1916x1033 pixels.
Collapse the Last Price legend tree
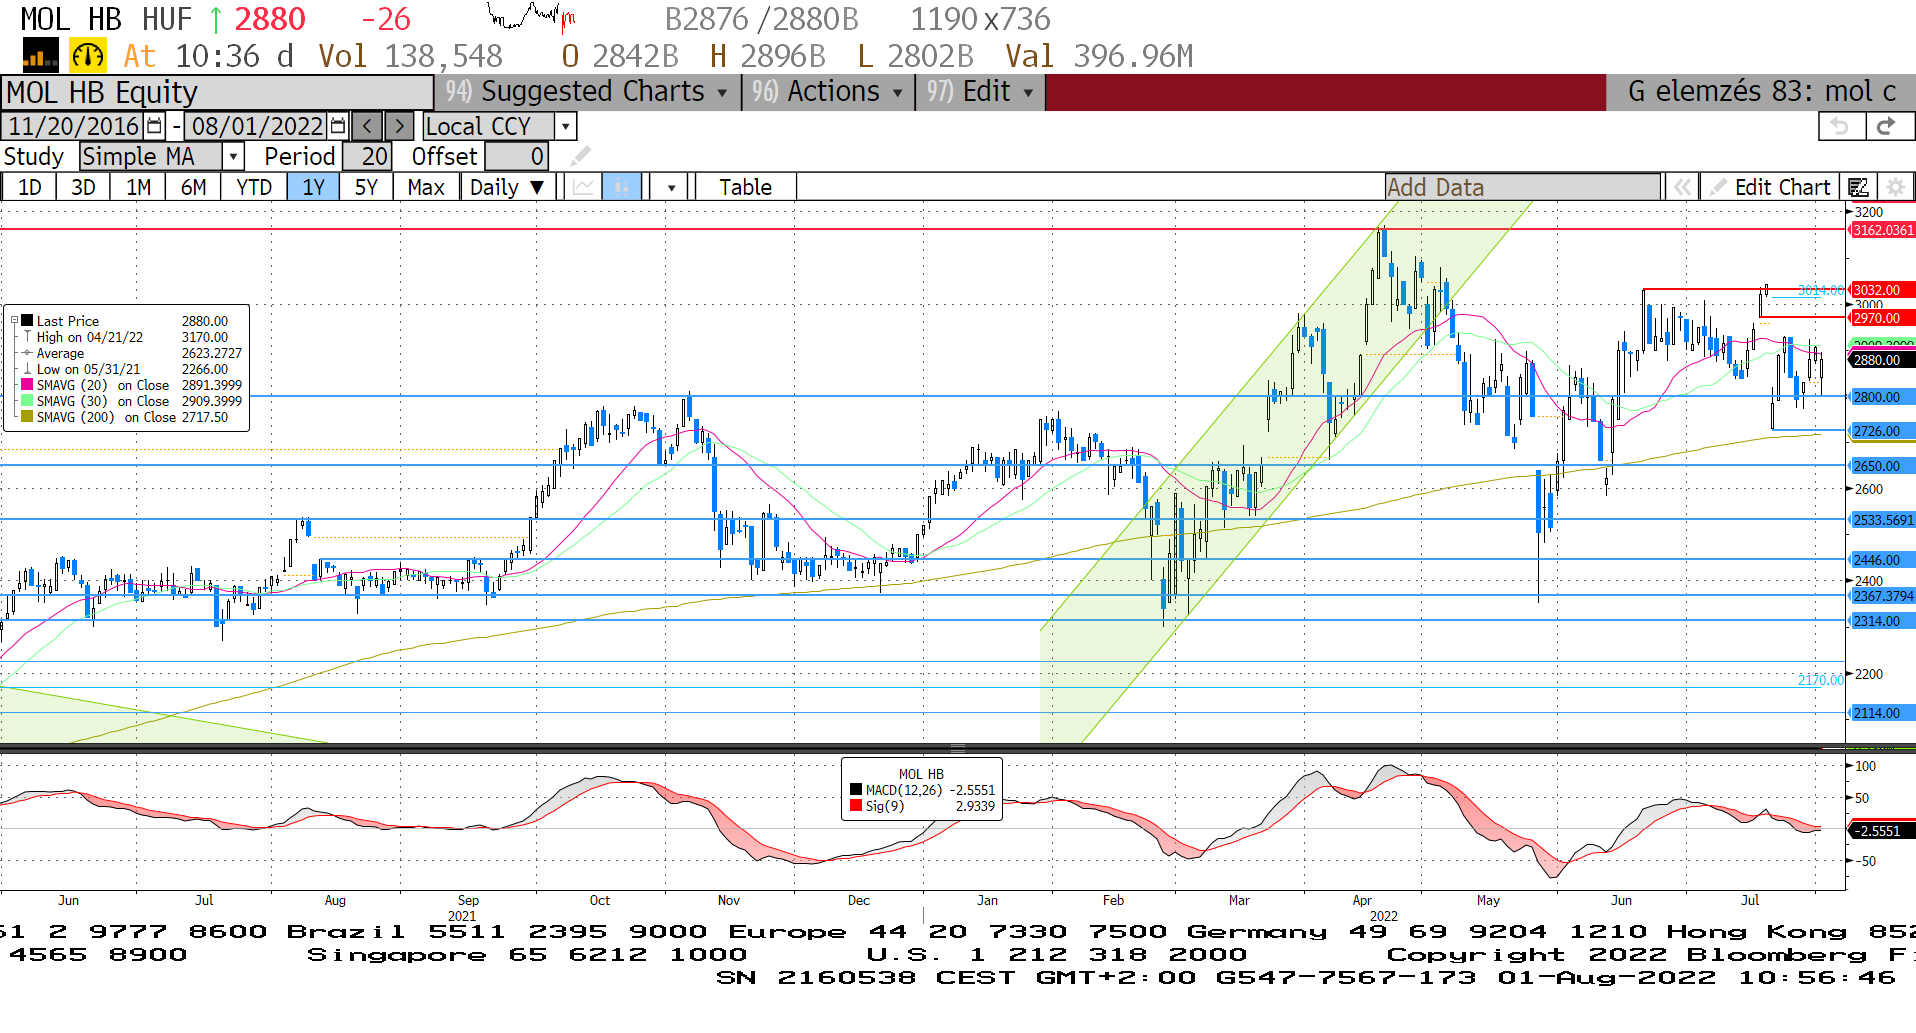coord(14,321)
